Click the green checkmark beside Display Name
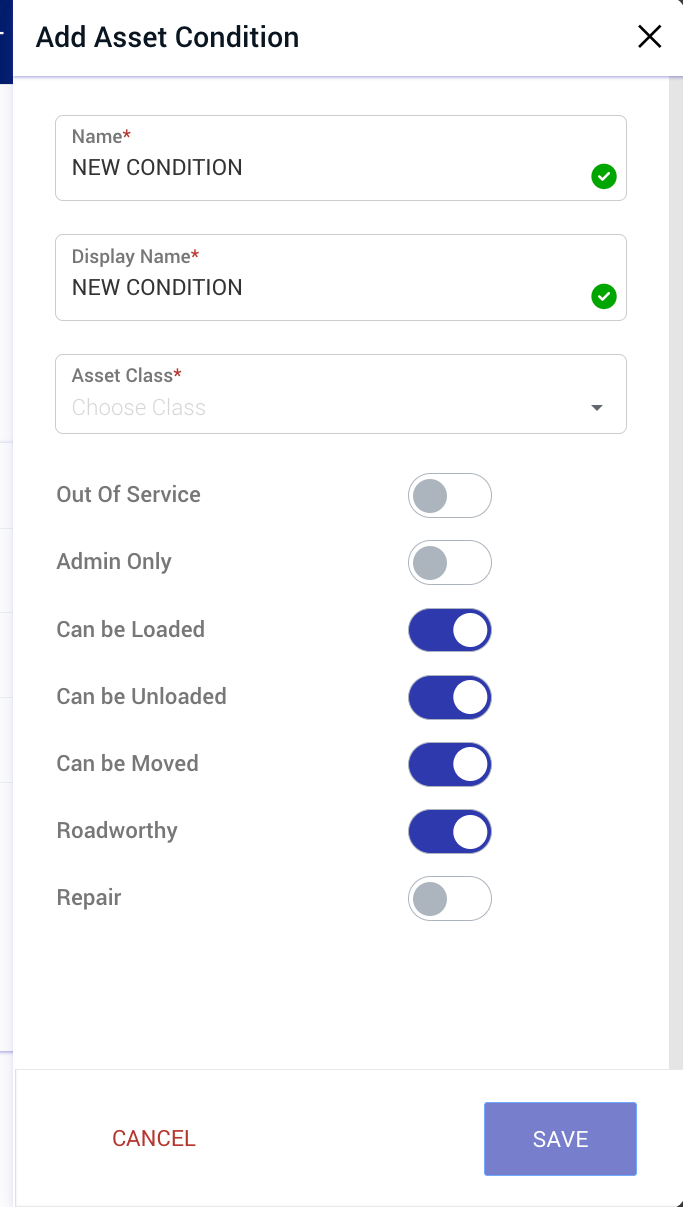 (604, 297)
